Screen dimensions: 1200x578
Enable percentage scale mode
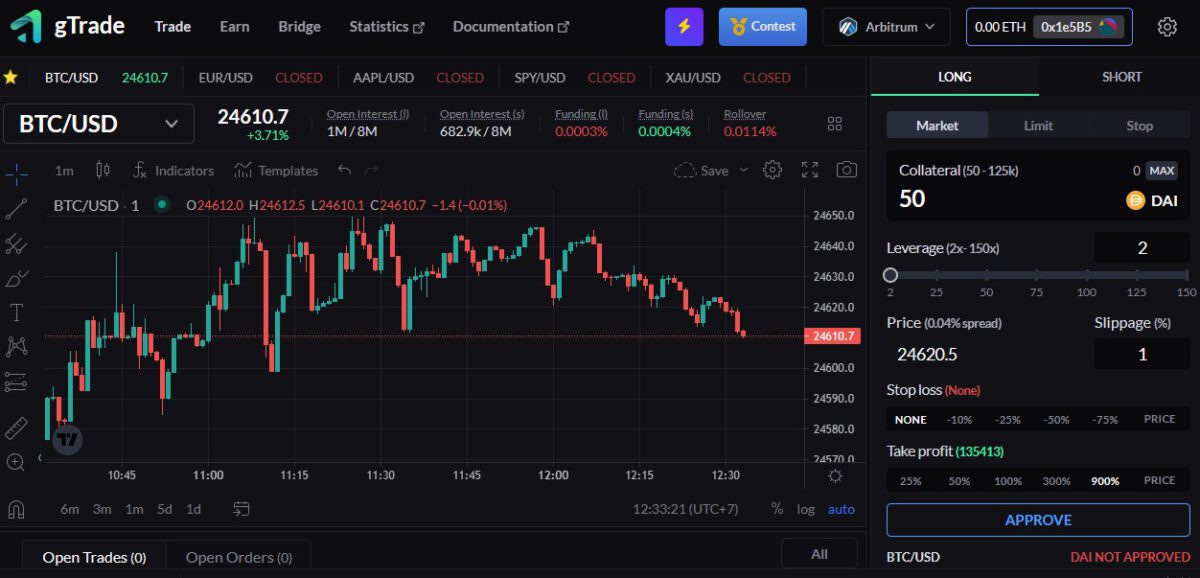click(776, 509)
